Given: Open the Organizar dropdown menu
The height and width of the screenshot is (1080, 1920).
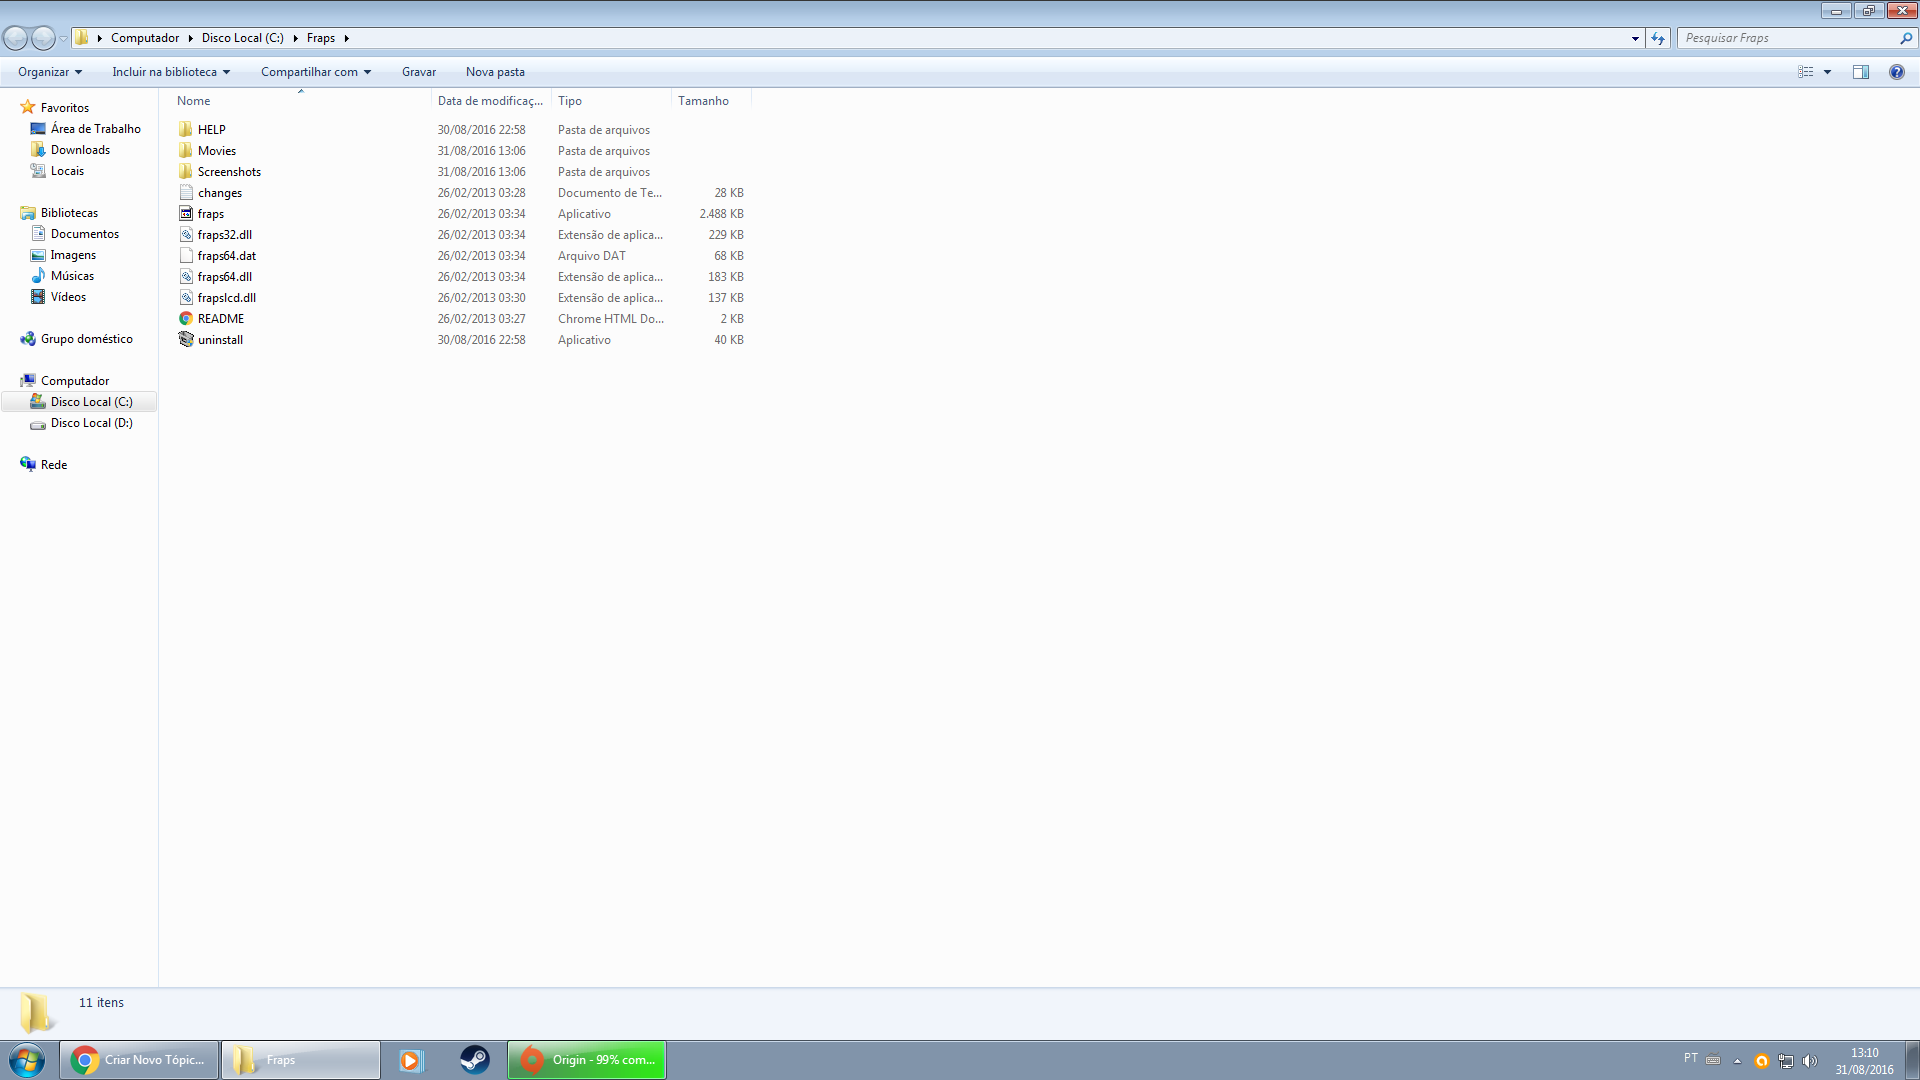Looking at the screenshot, I should (x=50, y=72).
